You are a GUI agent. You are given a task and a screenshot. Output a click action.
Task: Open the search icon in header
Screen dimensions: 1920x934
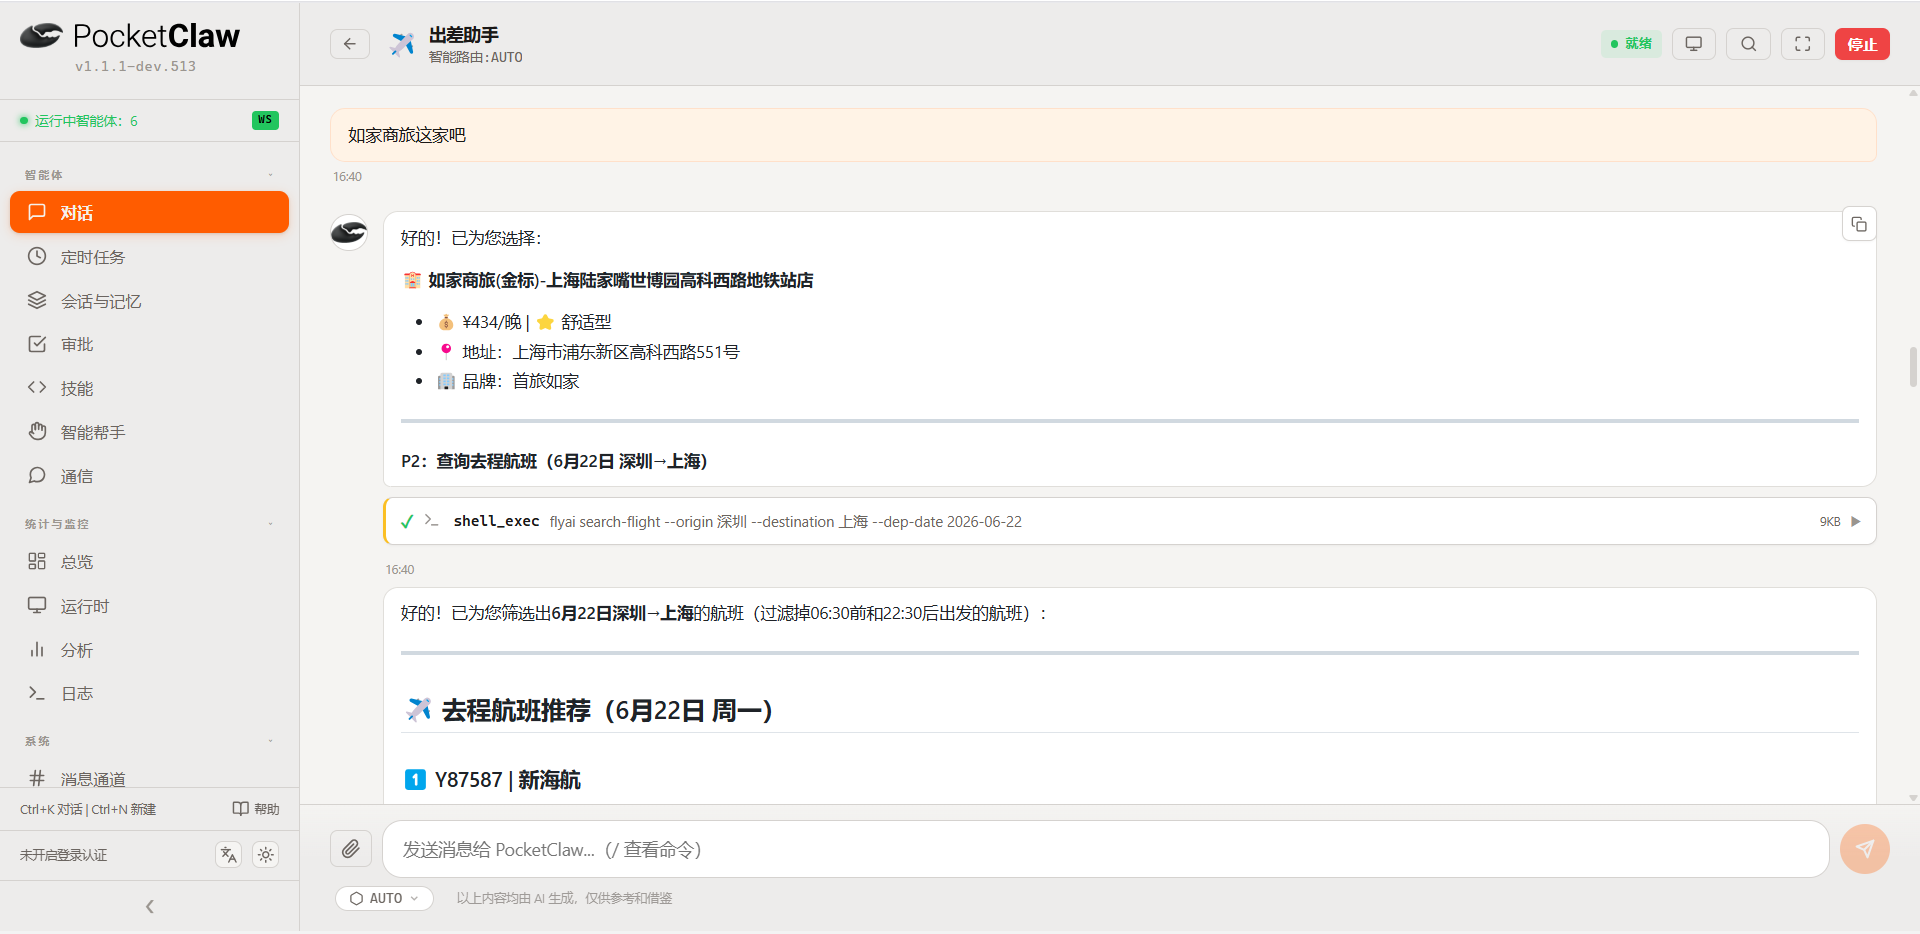(1748, 44)
